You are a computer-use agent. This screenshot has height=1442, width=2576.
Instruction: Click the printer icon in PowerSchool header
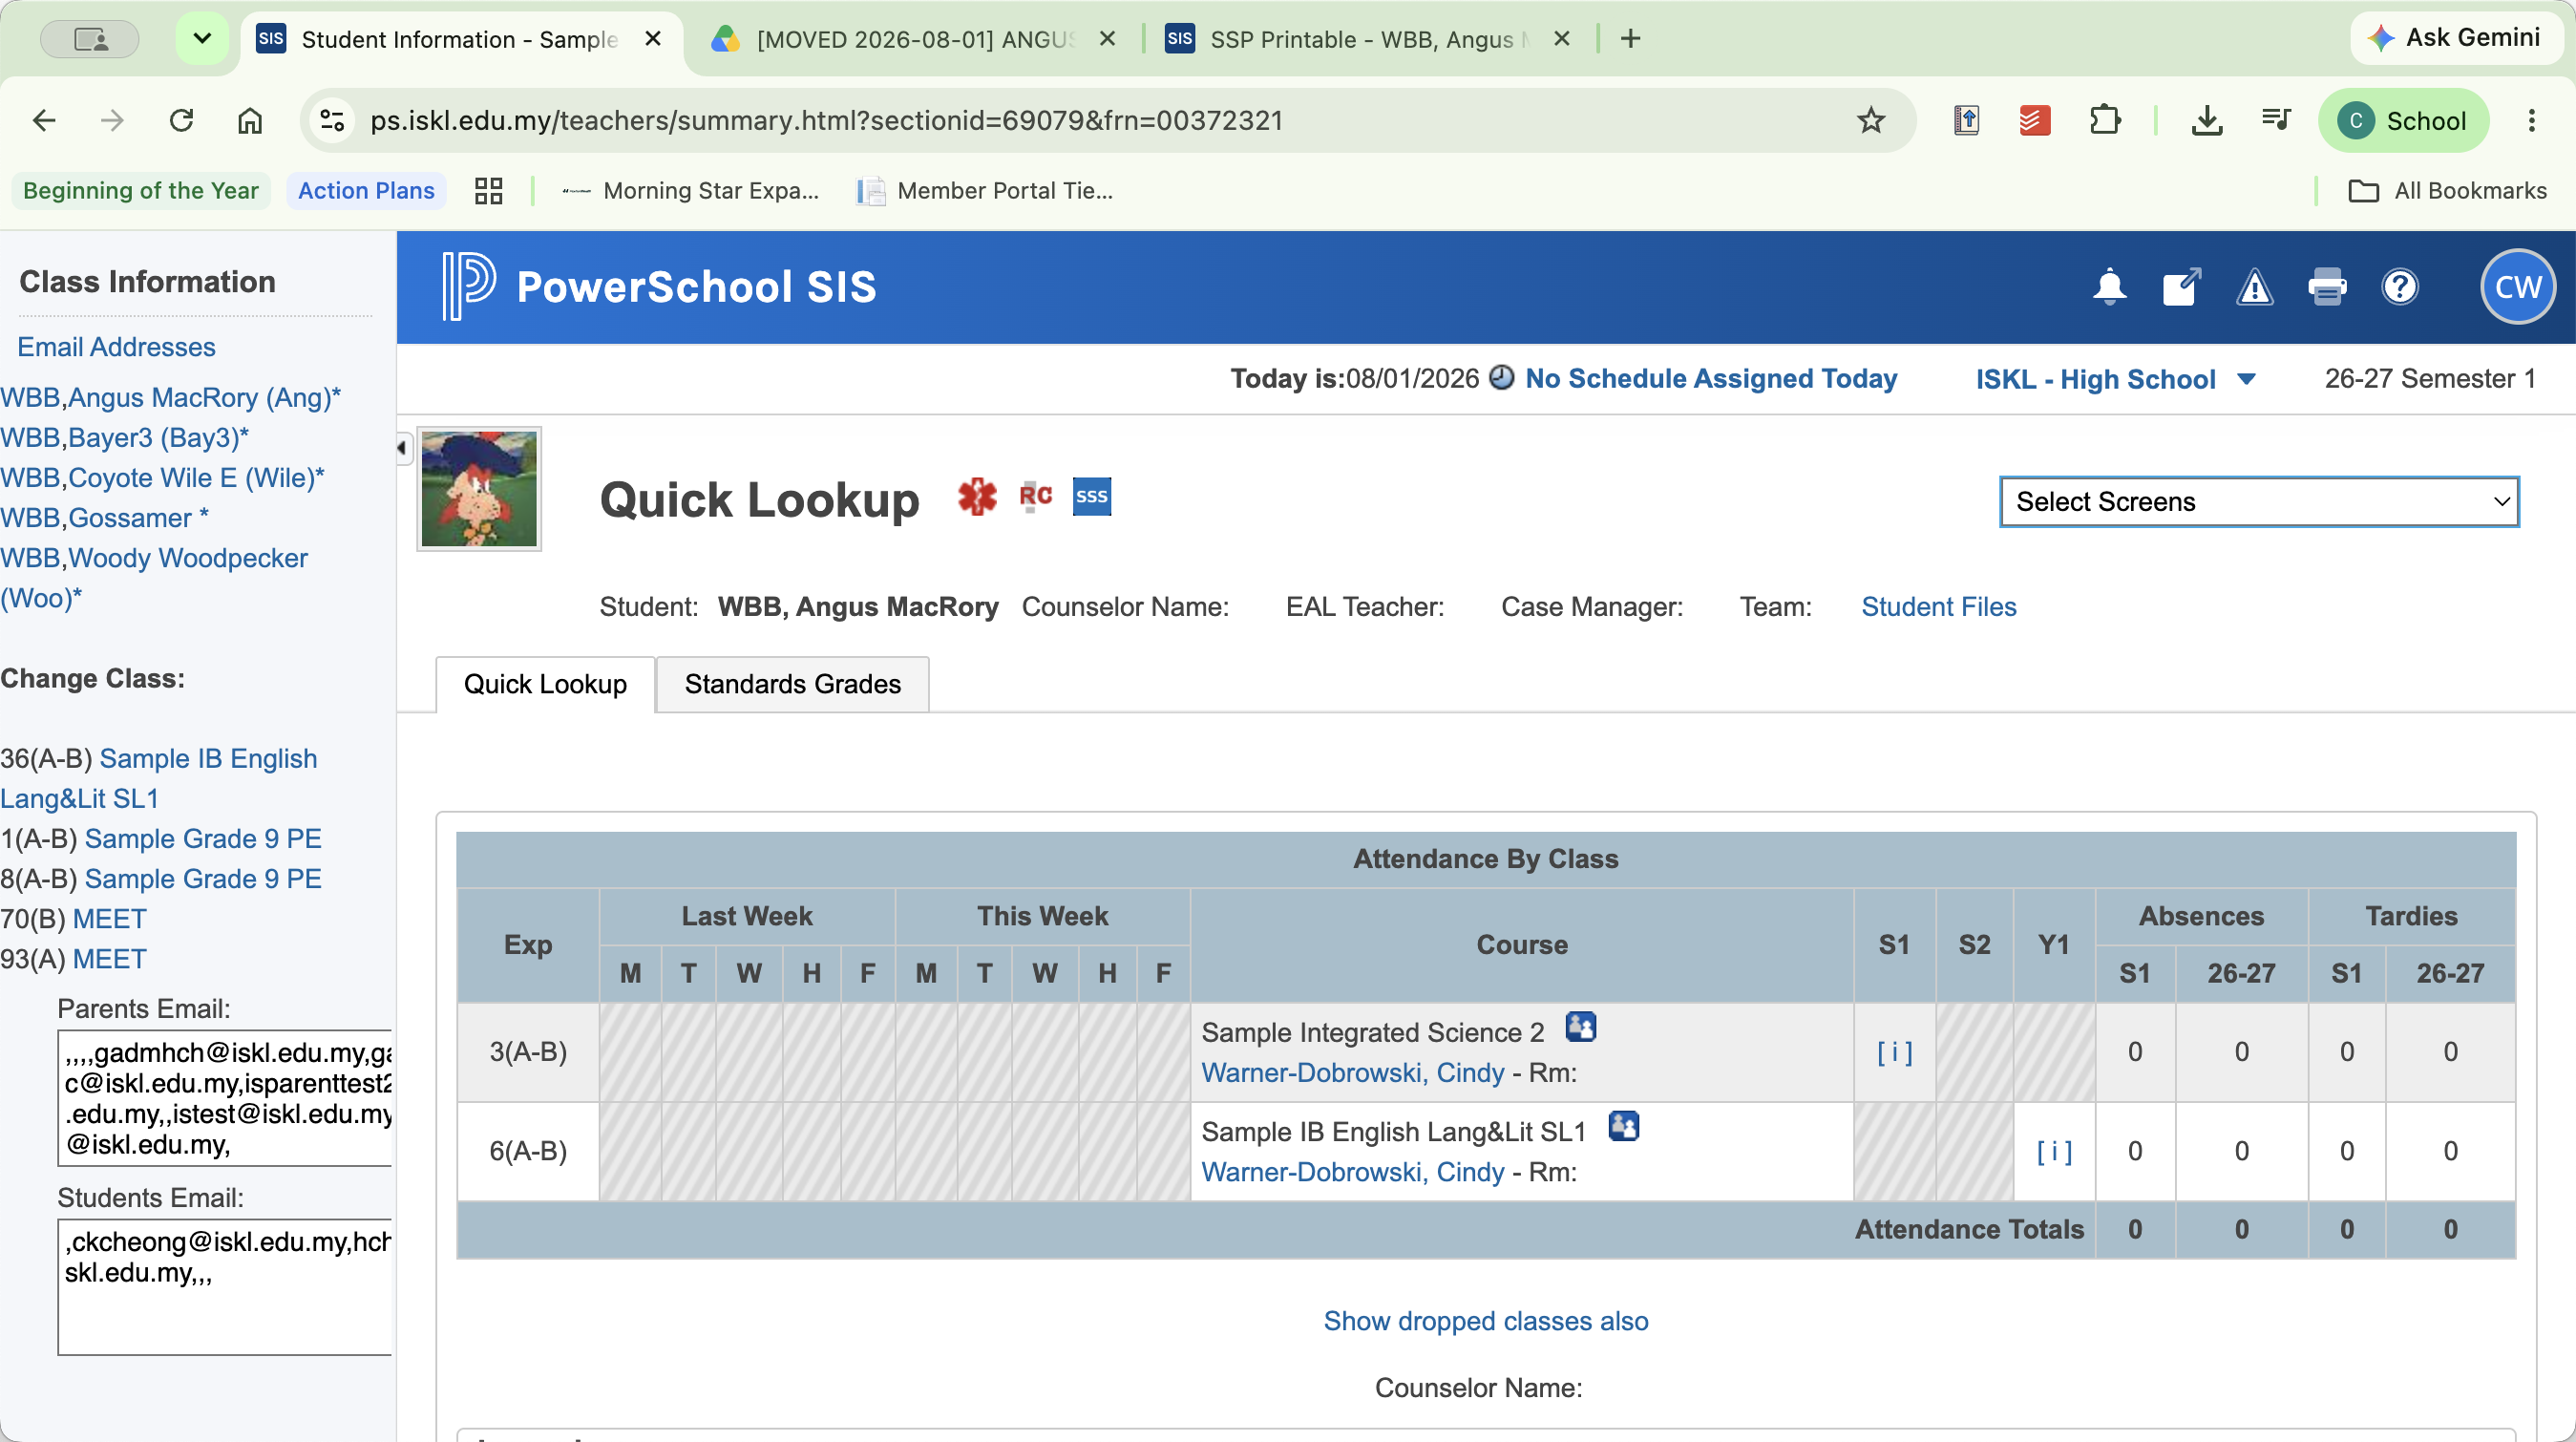2327,288
